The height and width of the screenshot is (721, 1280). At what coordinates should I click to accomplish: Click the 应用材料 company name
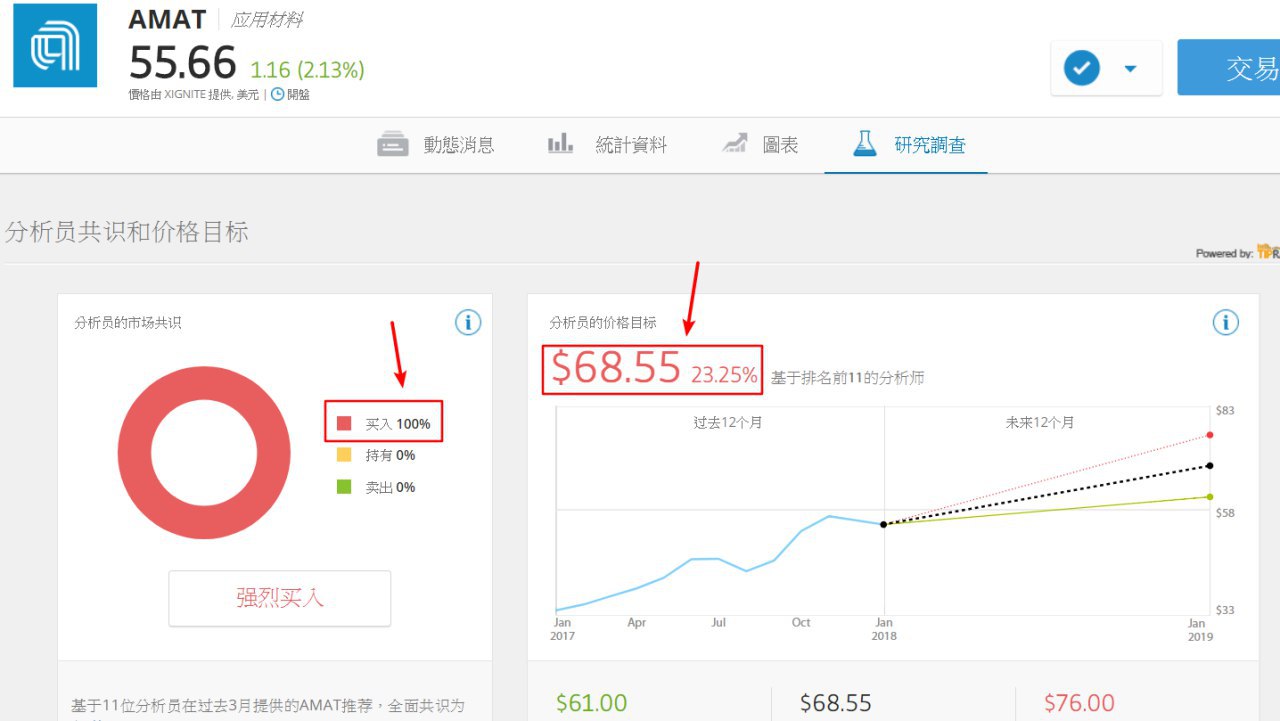(267, 20)
